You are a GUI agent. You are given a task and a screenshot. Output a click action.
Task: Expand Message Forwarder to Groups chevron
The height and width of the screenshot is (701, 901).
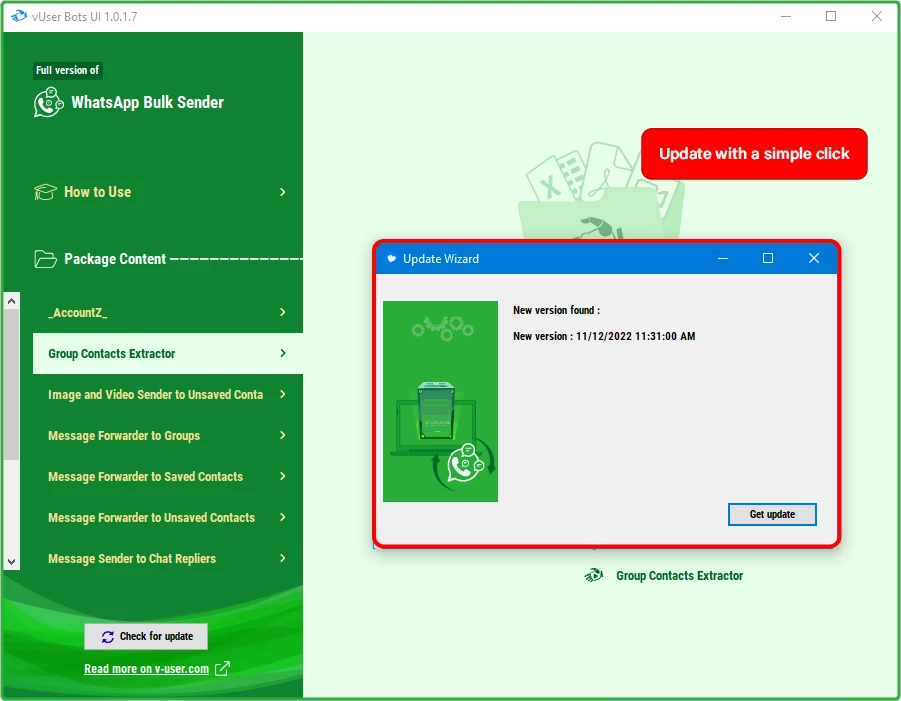tap(283, 435)
